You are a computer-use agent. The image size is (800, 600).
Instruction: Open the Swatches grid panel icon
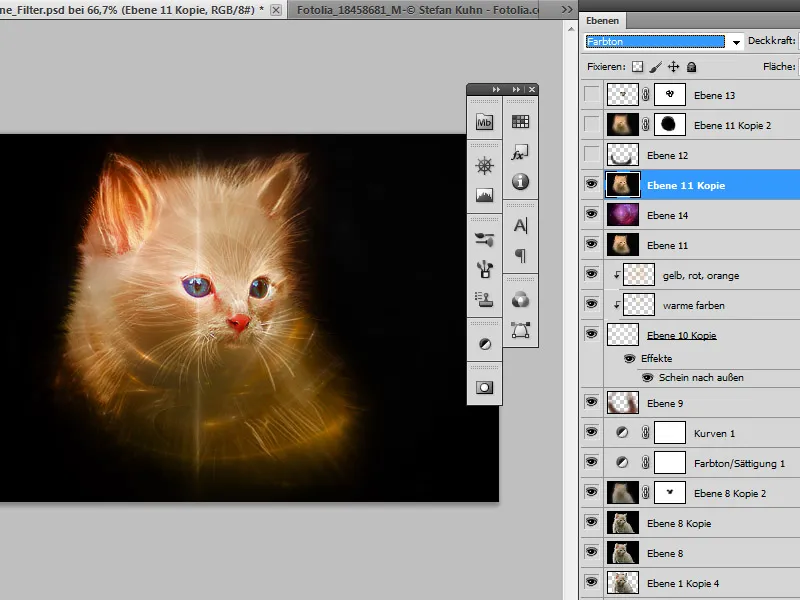[x=520, y=122]
